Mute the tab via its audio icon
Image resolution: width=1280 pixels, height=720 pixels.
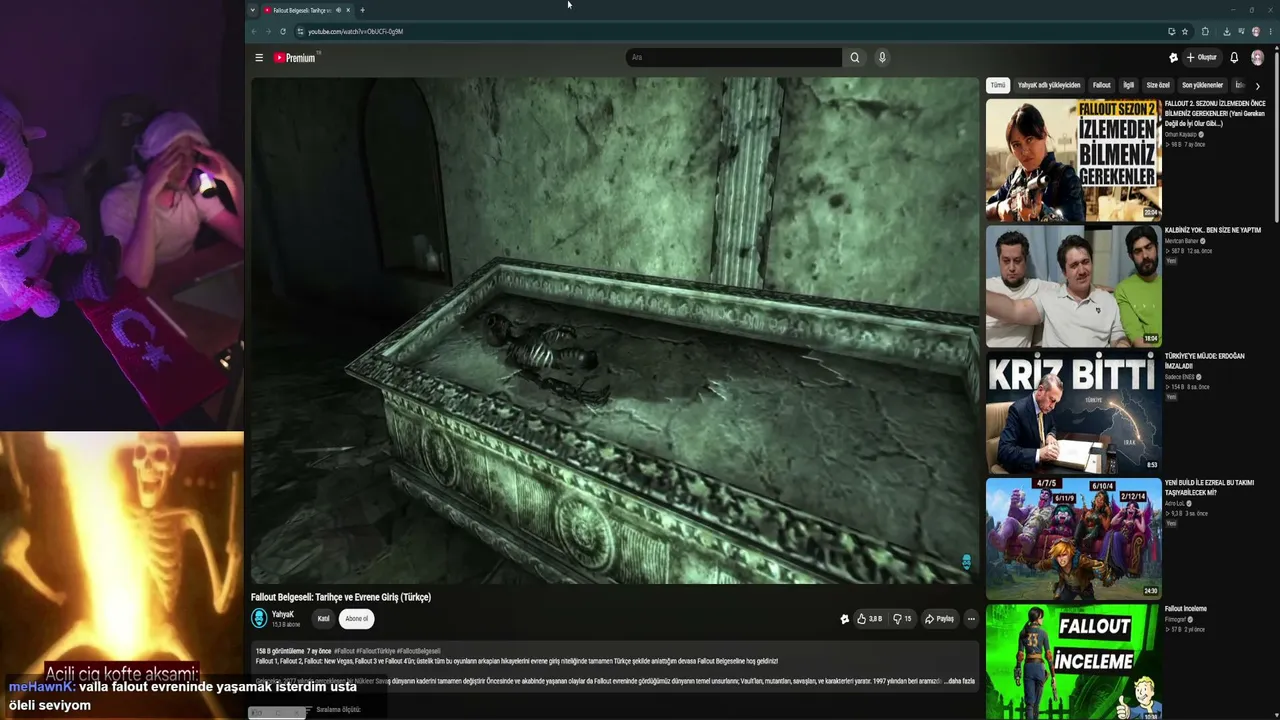[x=338, y=10]
